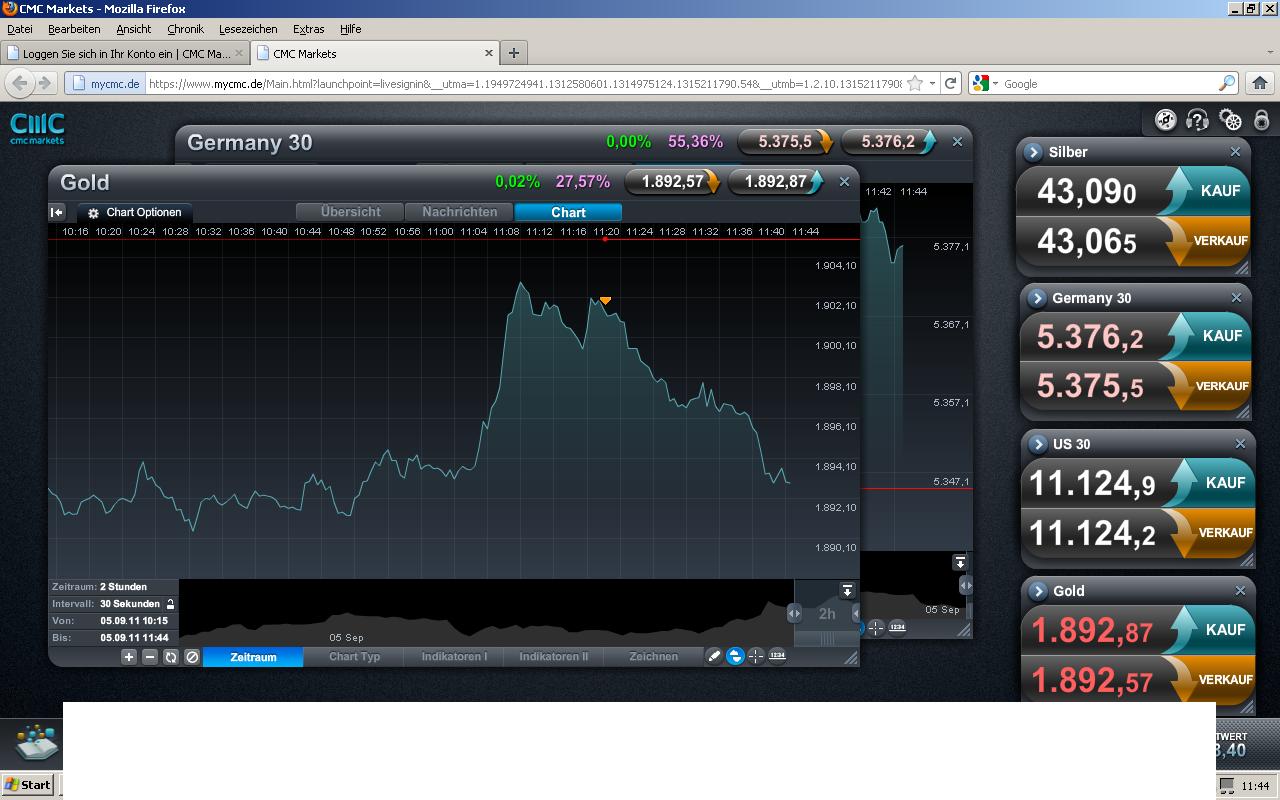Click the zoom-out minus icon in Gold chart
1280x800 pixels.
coord(150,657)
